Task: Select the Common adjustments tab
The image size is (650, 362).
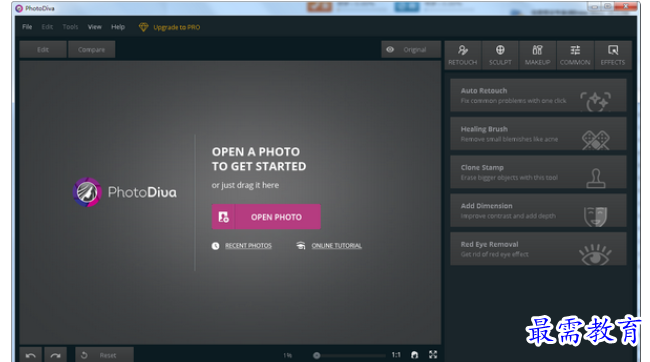Action: [x=575, y=55]
